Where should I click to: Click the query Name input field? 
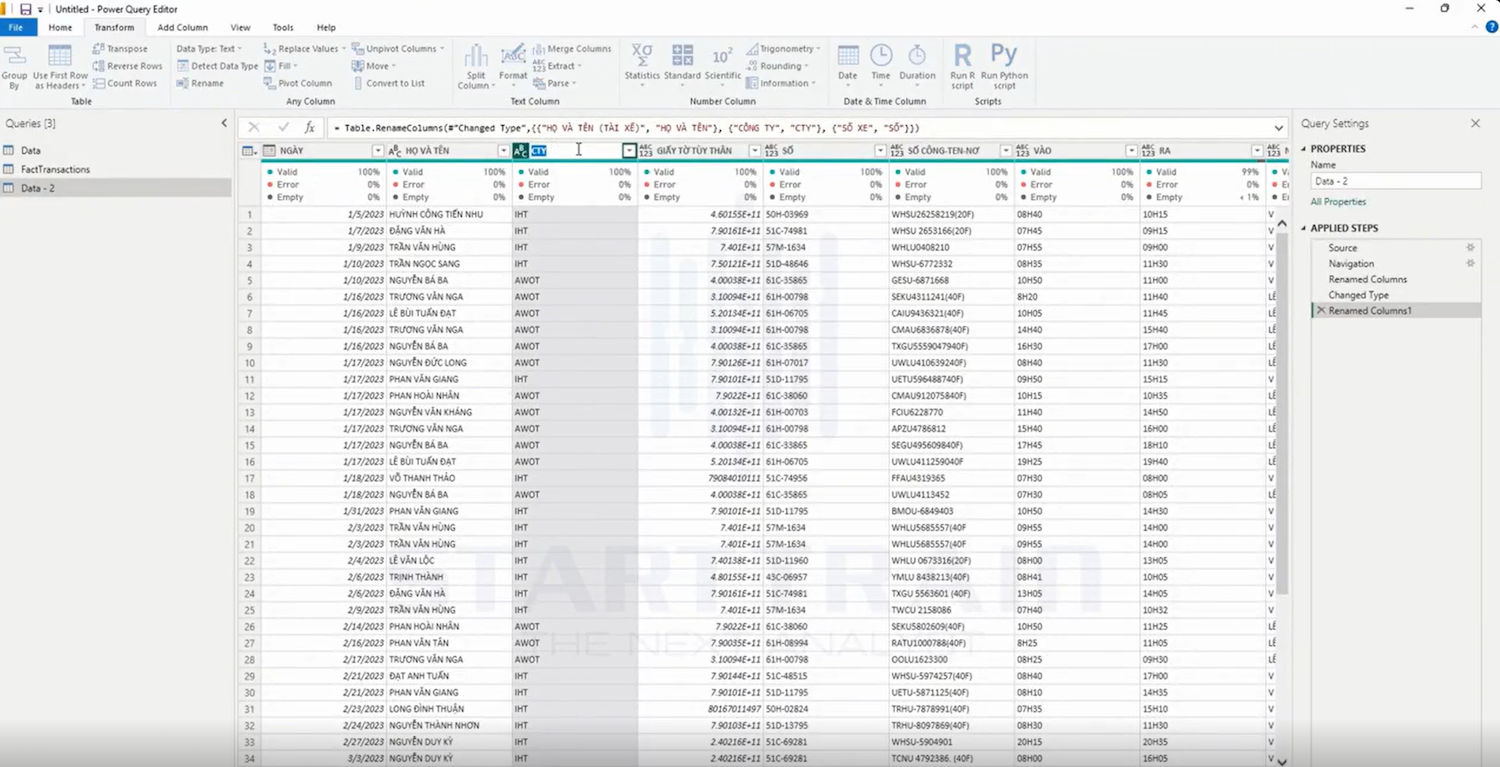(1395, 181)
